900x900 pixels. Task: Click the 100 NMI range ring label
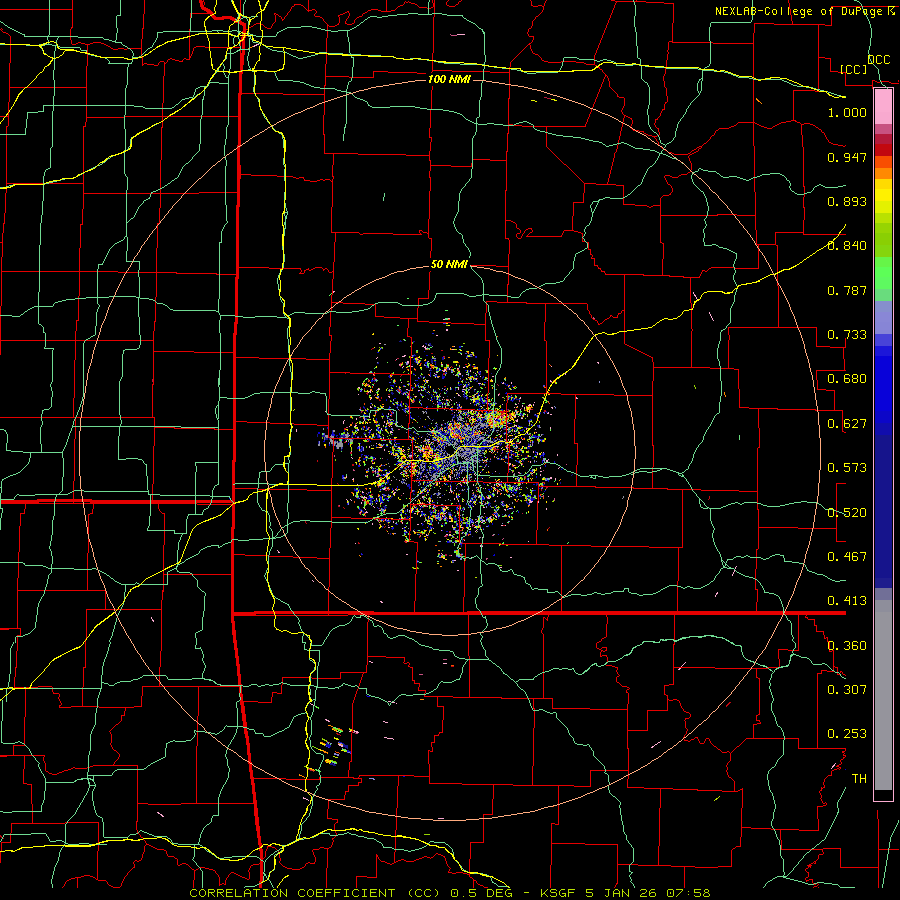pyautogui.click(x=449, y=79)
